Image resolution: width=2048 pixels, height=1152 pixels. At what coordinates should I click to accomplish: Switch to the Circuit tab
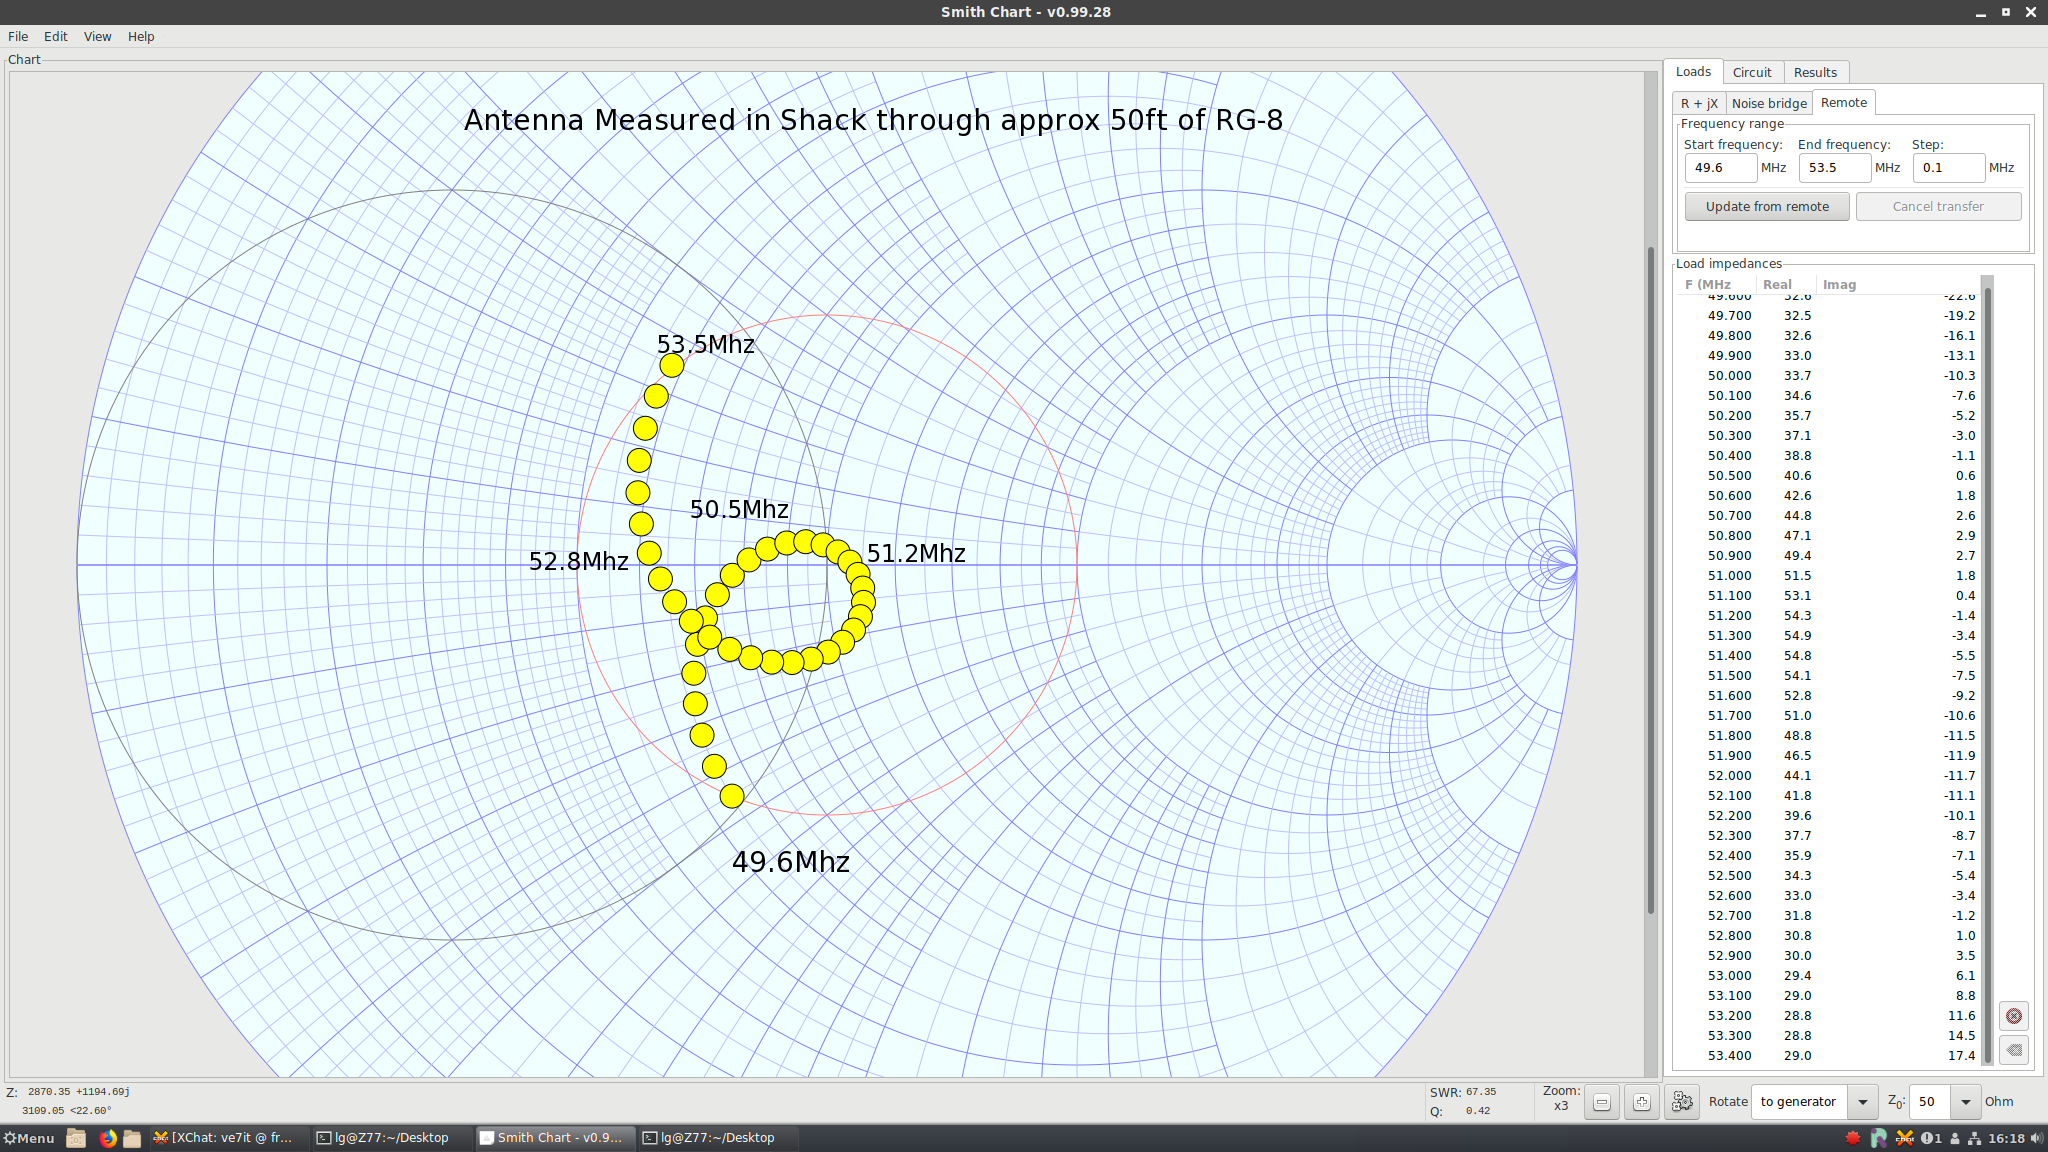point(1752,73)
